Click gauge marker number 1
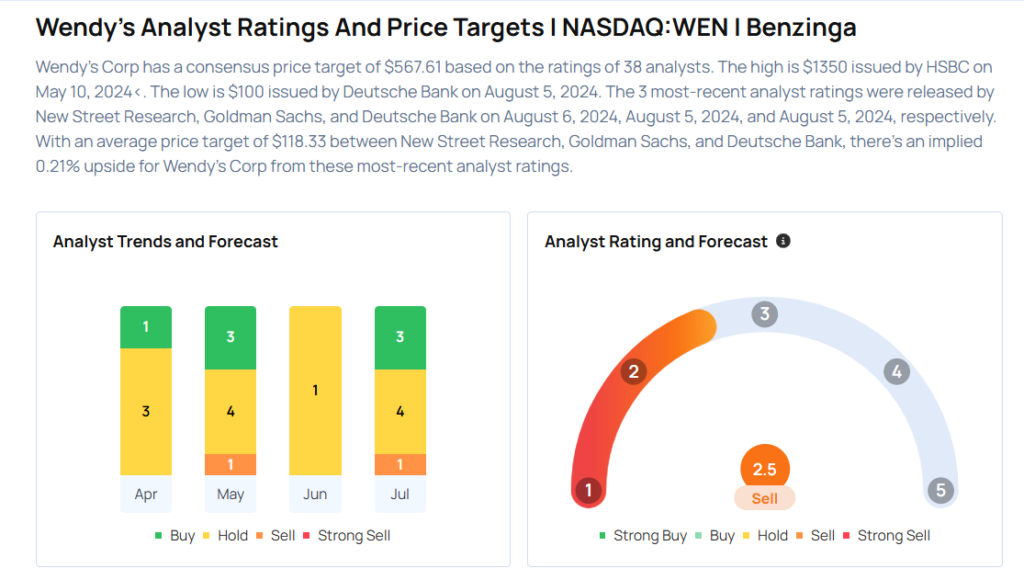 tap(589, 490)
